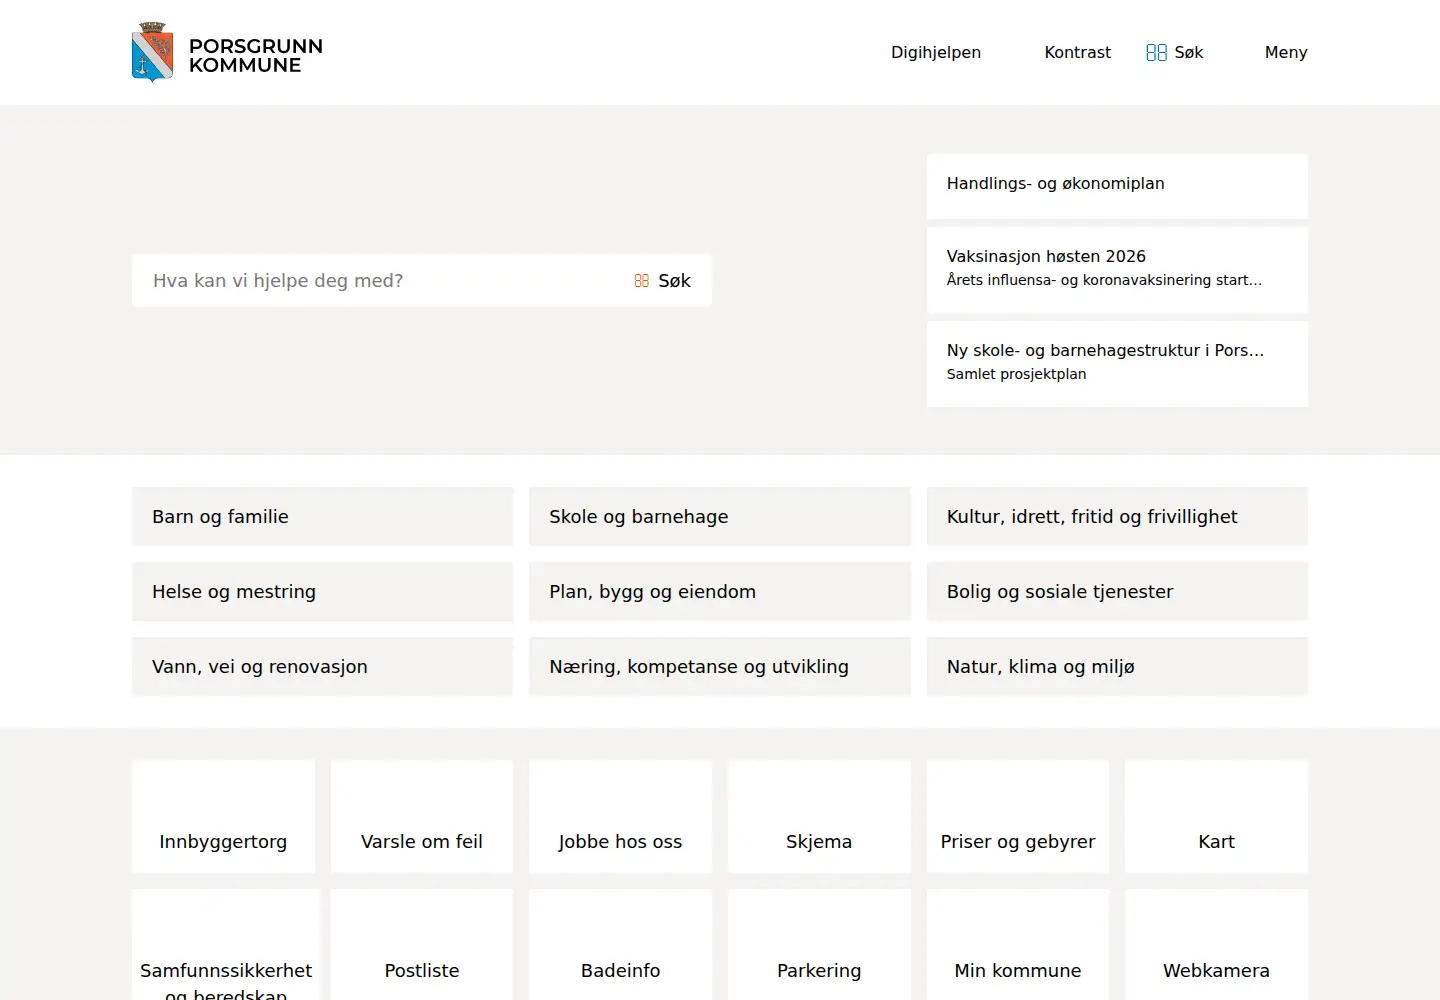Open the Barn og familie category
This screenshot has height=1000, width=1440.
[322, 517]
